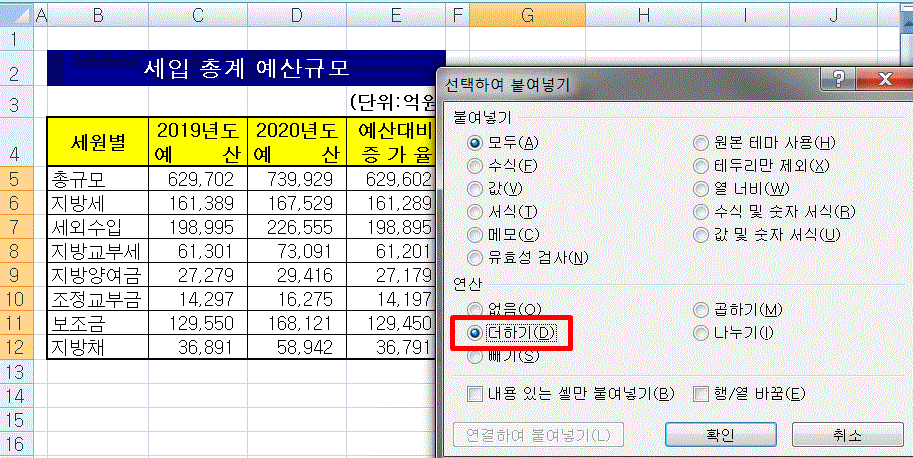
Task: Choose 나누기(I) operation
Action: [x=734, y=333]
